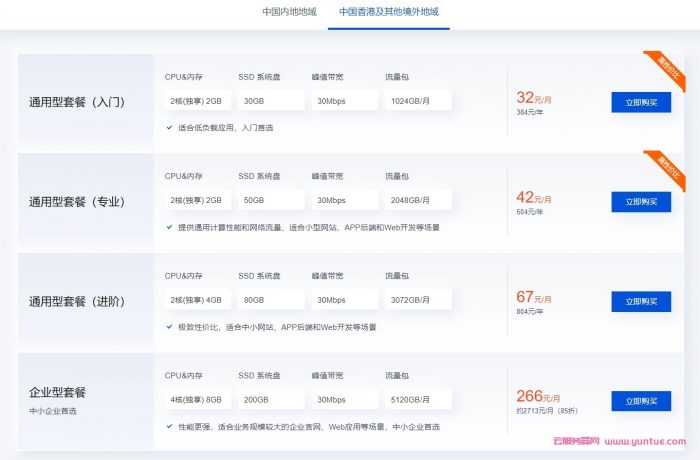Click the 通用型套餐（入门）plan title
The width and height of the screenshot is (700, 460).
(77, 102)
